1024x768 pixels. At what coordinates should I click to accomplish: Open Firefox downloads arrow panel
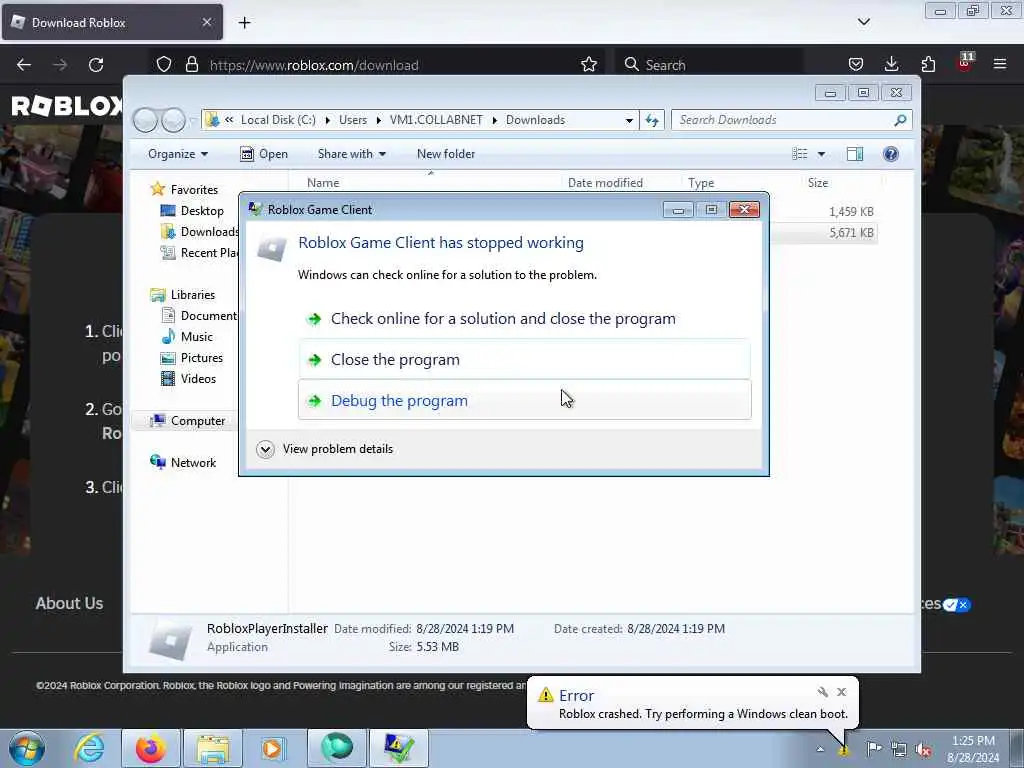891,65
